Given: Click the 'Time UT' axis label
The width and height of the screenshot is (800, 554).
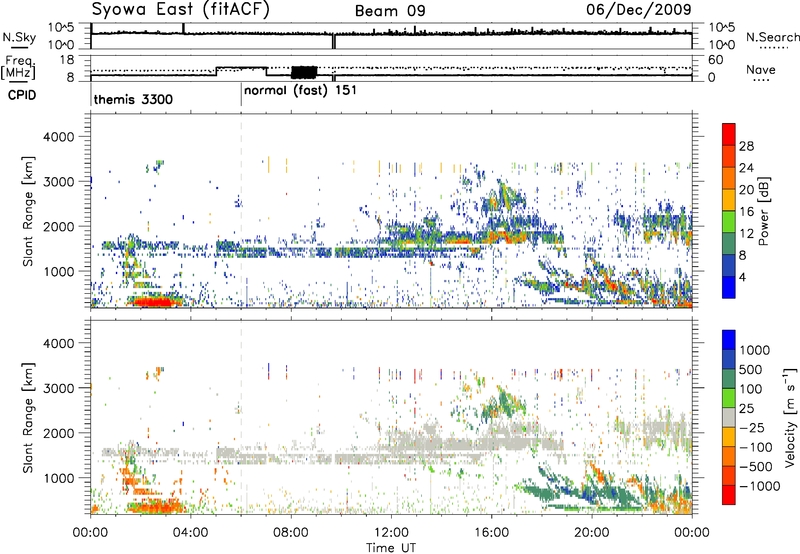Looking at the screenshot, I should pyautogui.click(x=391, y=548).
